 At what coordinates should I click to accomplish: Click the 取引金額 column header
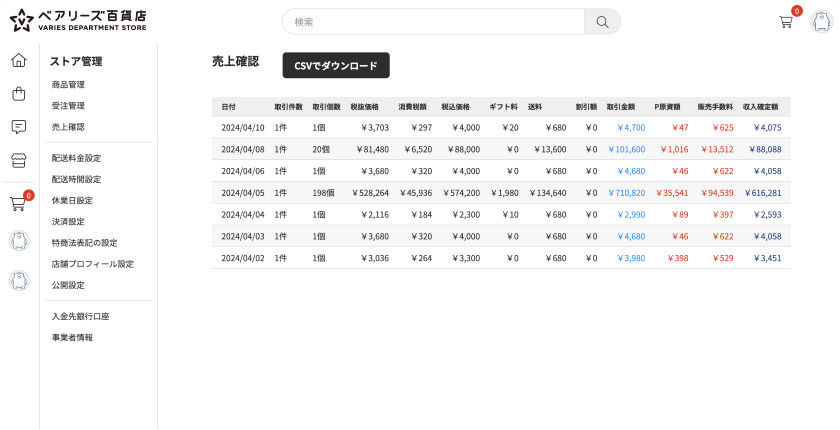[x=621, y=107]
